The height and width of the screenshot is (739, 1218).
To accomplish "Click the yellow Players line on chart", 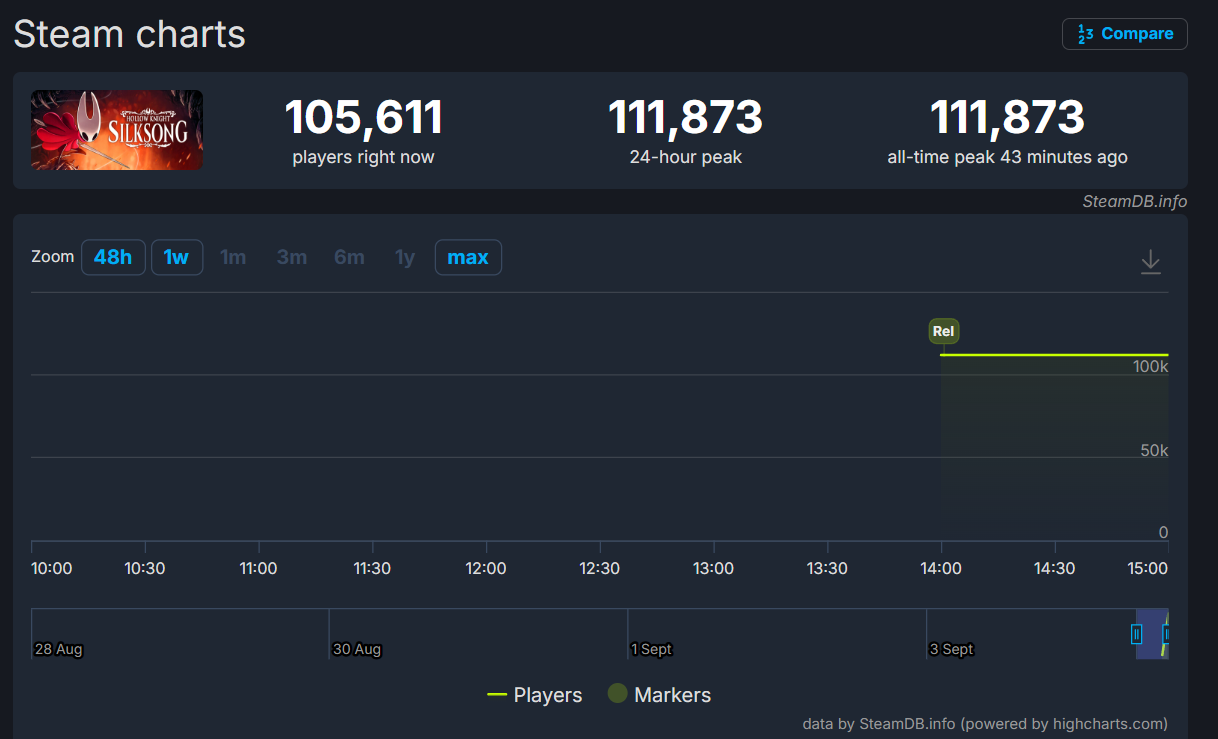I will click(x=1050, y=355).
